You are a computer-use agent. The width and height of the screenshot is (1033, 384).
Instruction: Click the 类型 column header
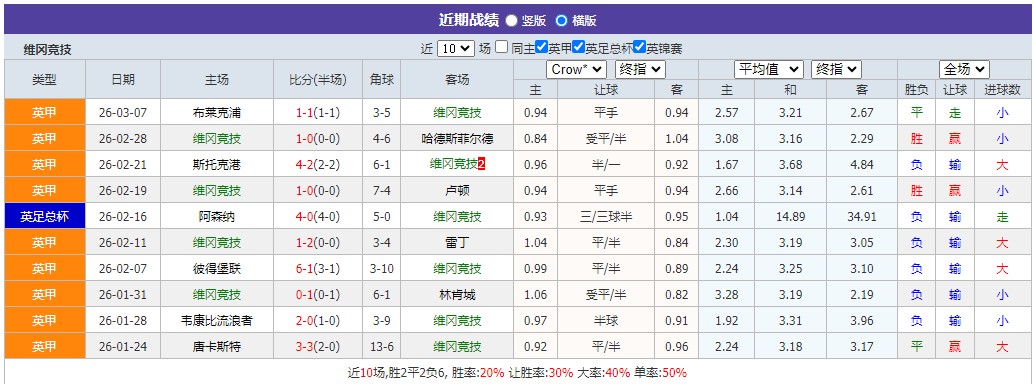point(45,80)
